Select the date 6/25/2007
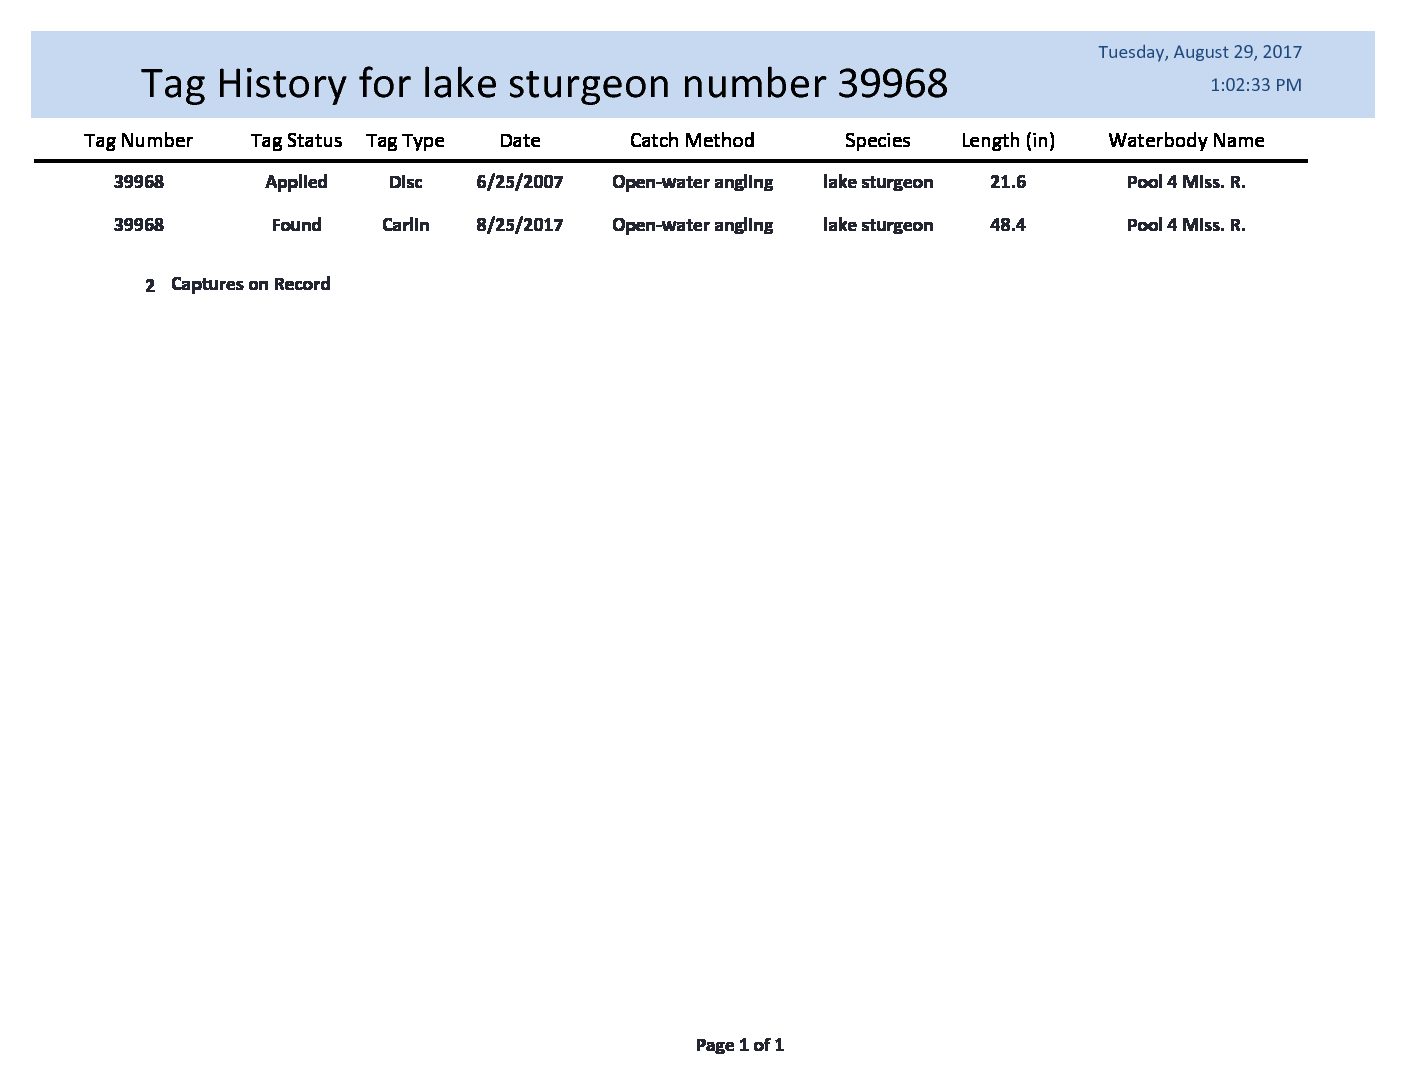Image resolution: width=1408 pixels, height=1088 pixels. coord(520,182)
